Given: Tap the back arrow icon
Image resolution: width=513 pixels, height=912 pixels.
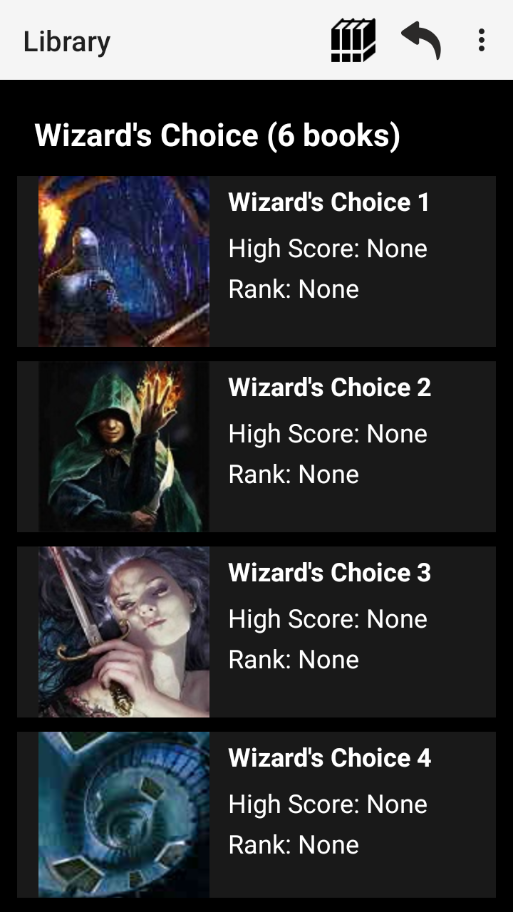Looking at the screenshot, I should (421, 40).
